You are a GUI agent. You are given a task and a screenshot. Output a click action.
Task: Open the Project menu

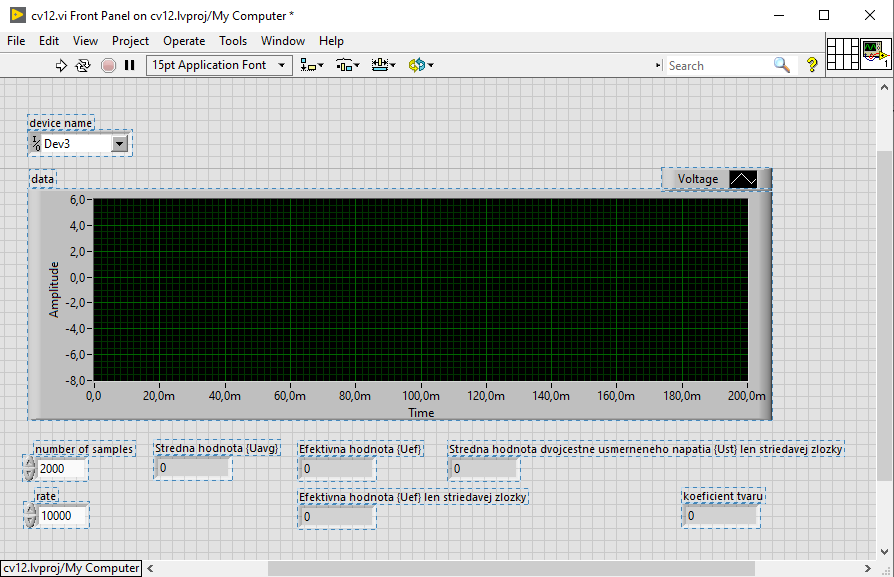130,41
